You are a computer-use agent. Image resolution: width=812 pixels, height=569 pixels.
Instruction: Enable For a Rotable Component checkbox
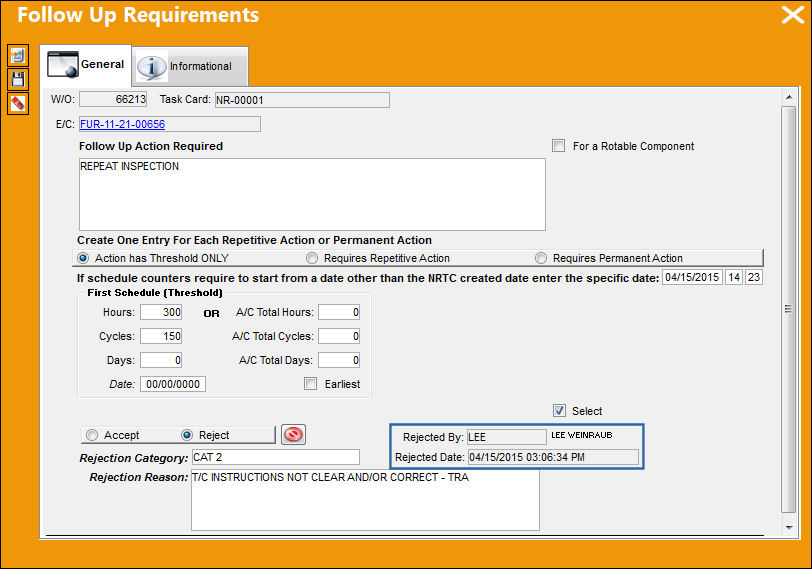[x=558, y=146]
